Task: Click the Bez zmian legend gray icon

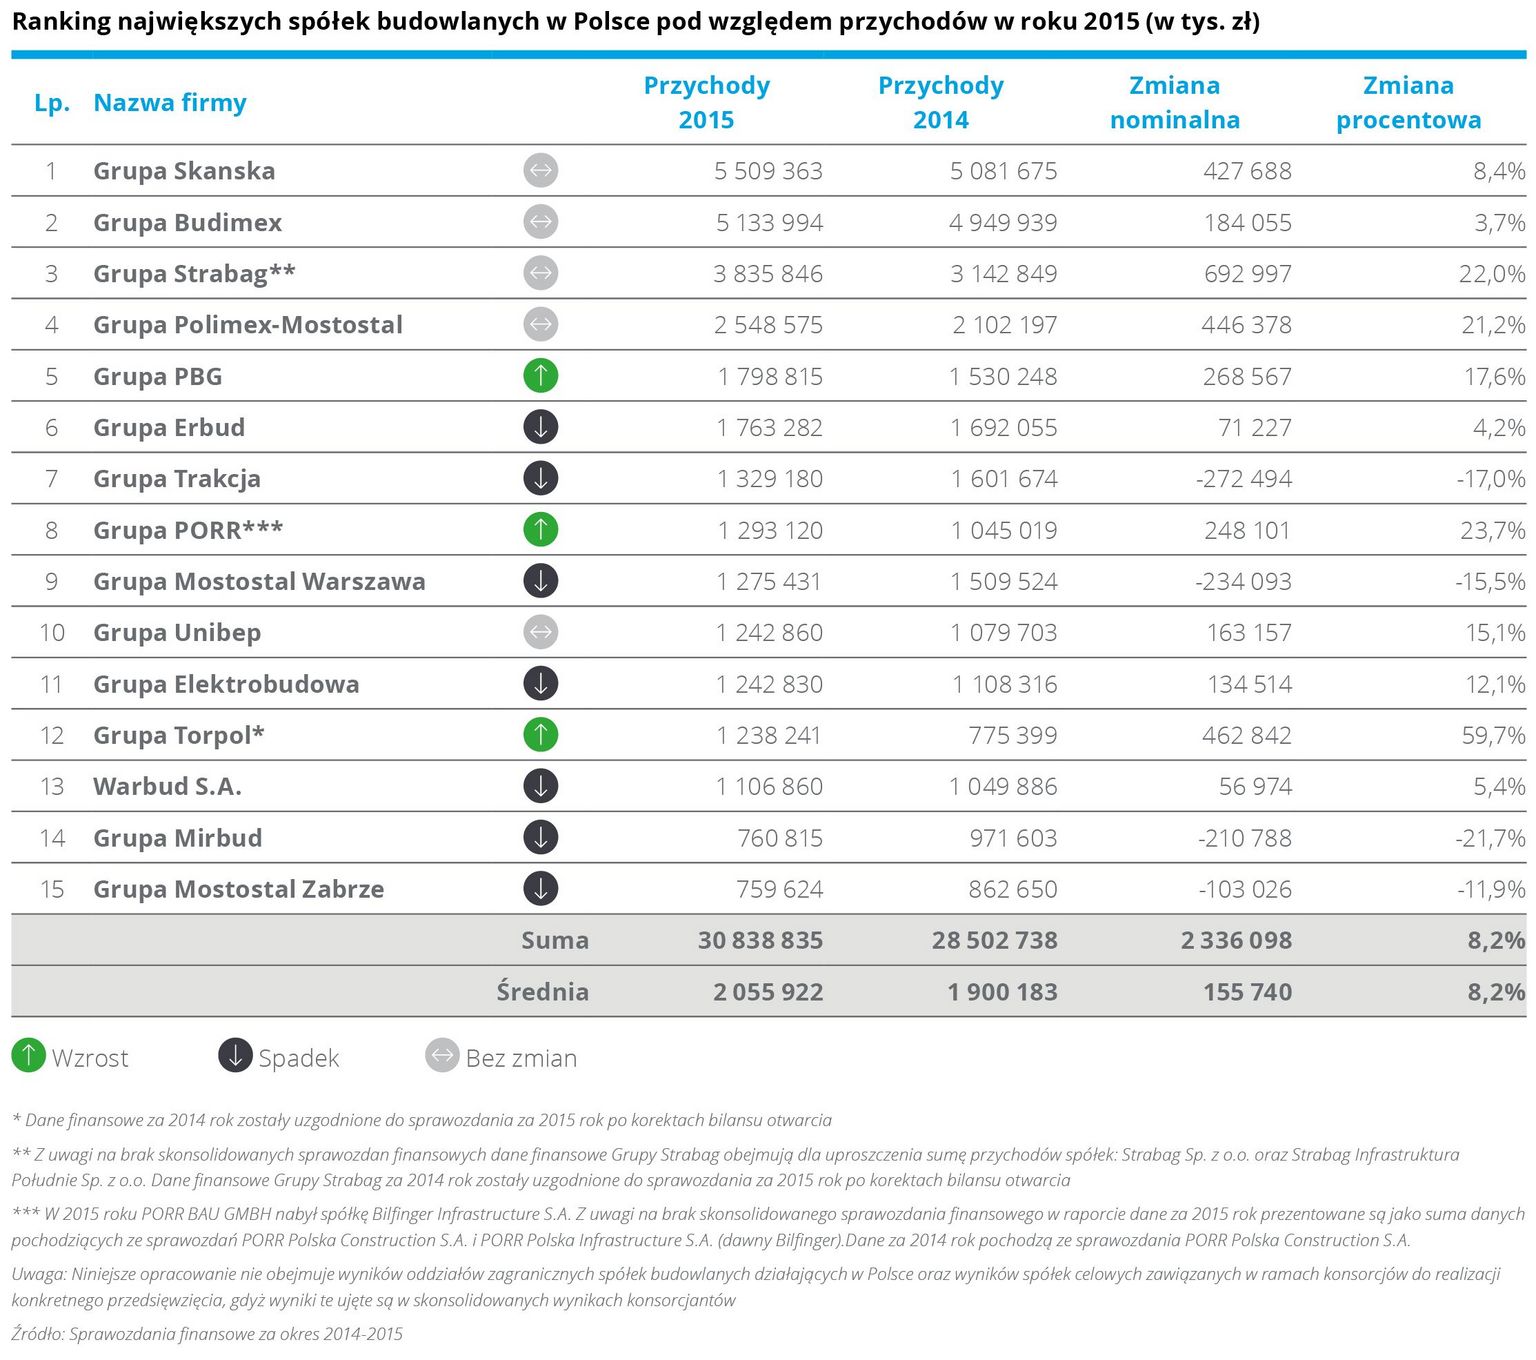Action: pos(442,1055)
